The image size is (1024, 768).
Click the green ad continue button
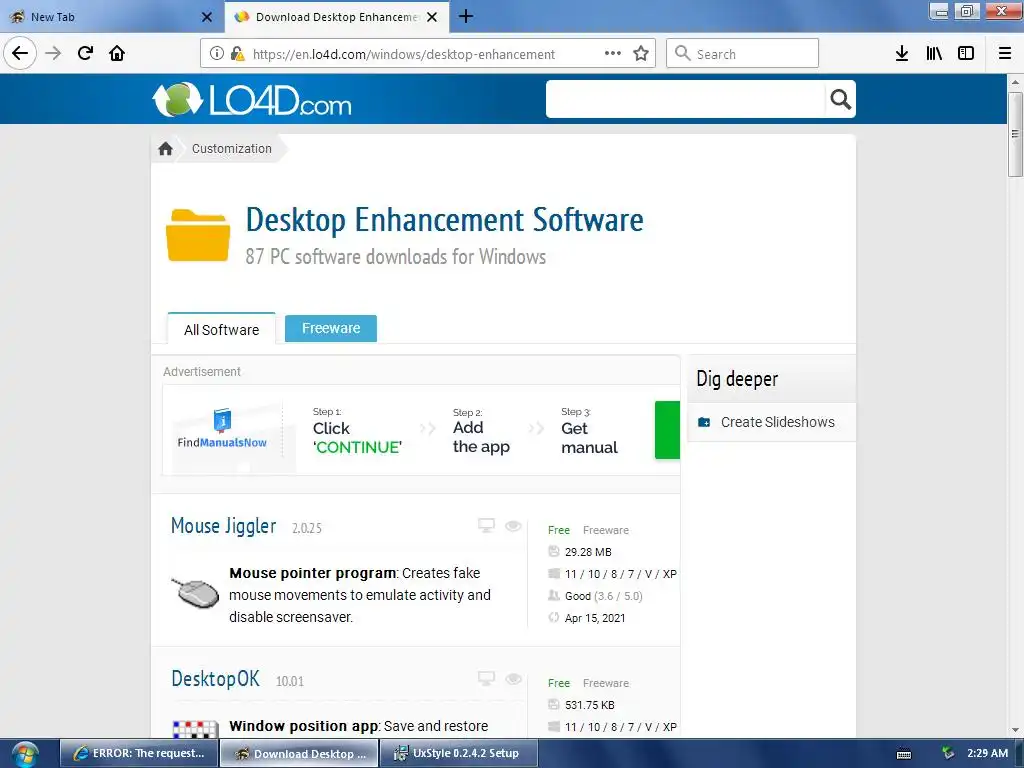[x=667, y=430]
